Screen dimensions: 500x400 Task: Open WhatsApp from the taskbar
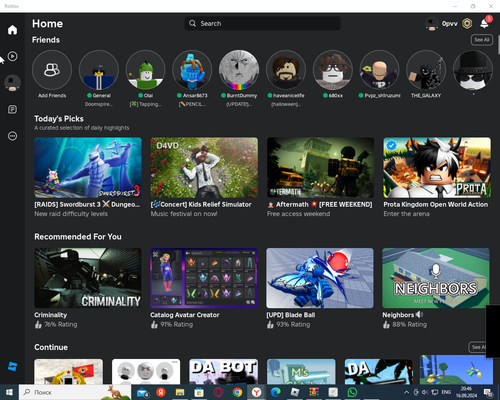click(352, 392)
